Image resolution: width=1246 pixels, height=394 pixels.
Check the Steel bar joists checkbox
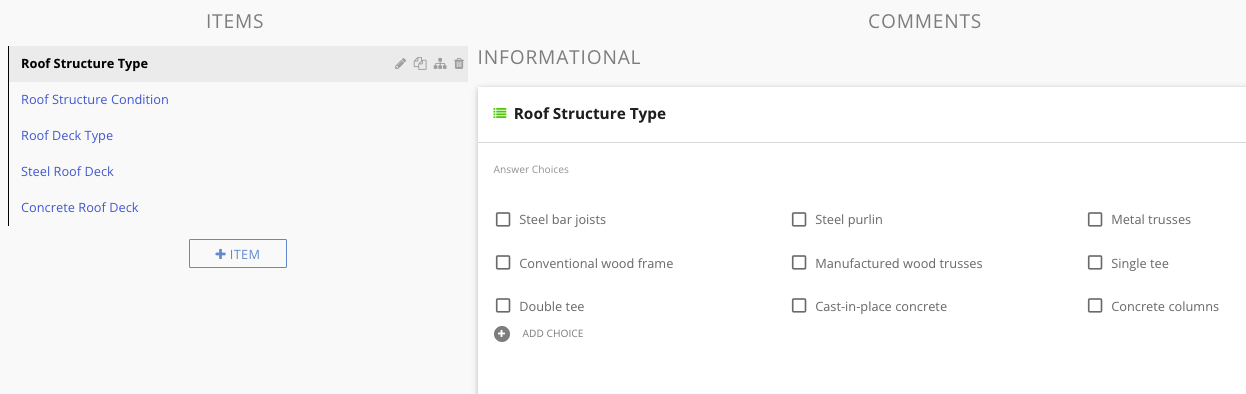[503, 219]
